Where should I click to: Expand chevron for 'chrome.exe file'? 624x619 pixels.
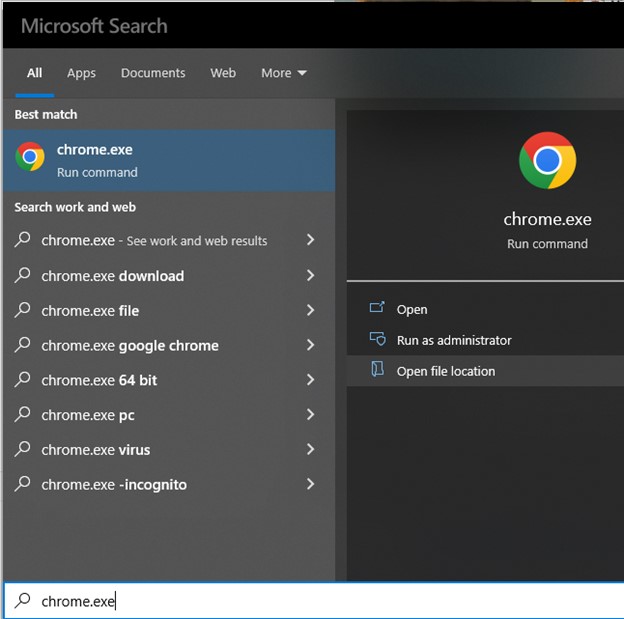pos(310,310)
